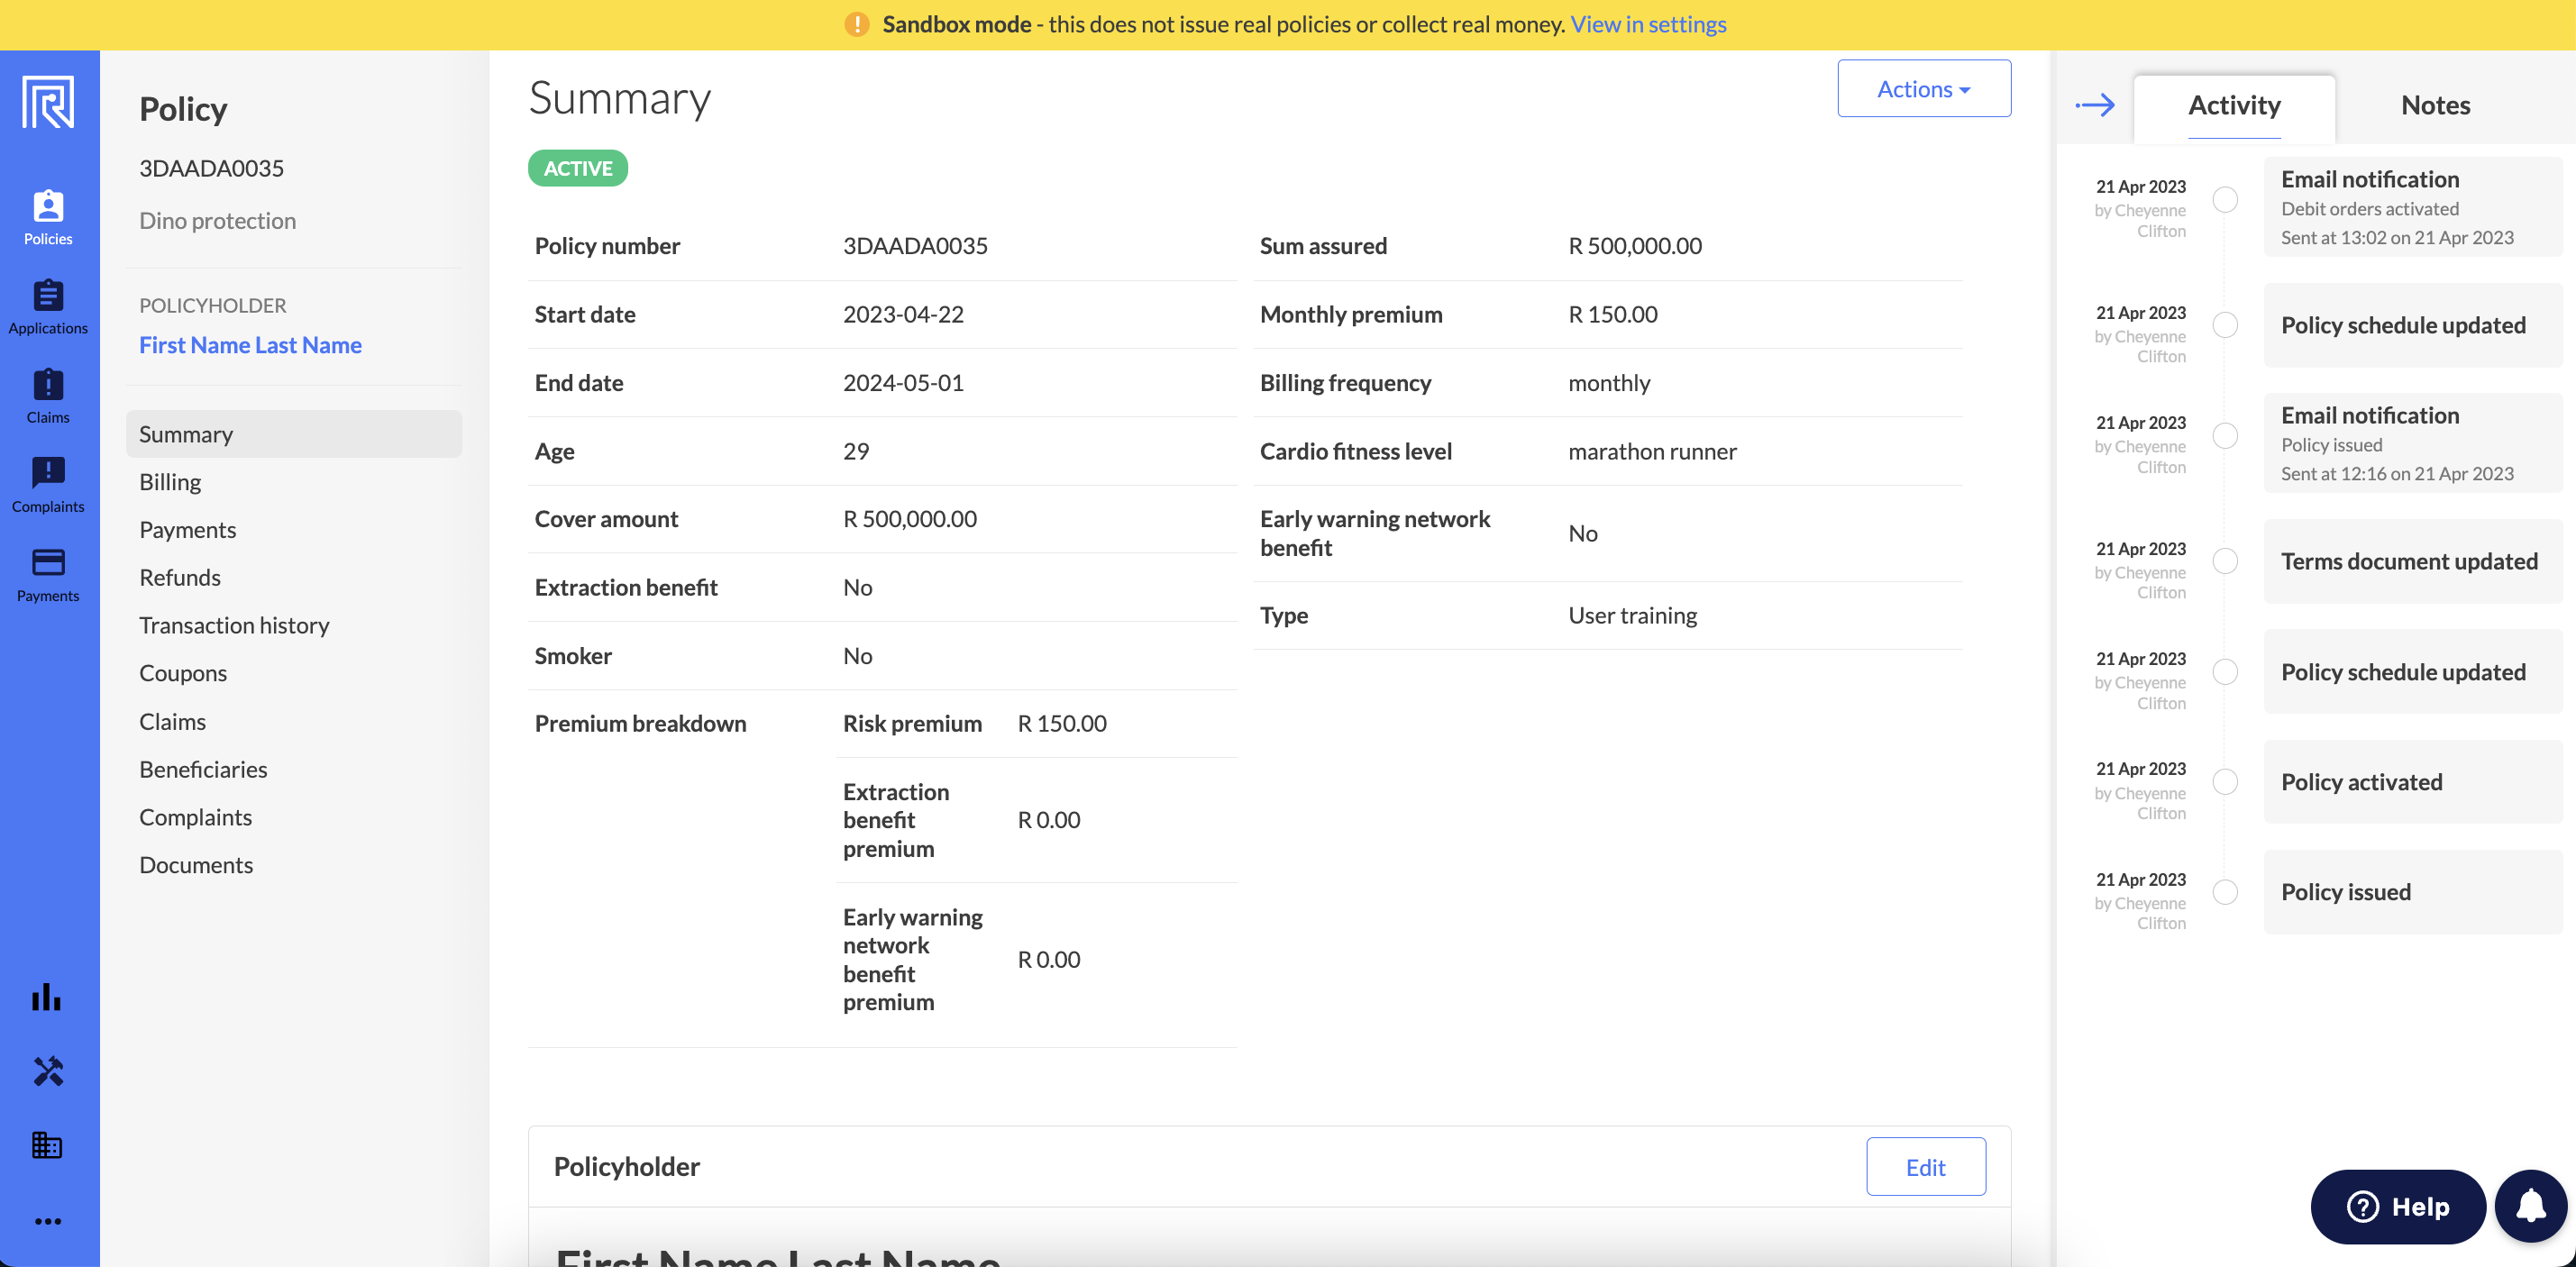The width and height of the screenshot is (2576, 1267).
Task: Click timeline marker beside Policy activated
Action: (2225, 782)
